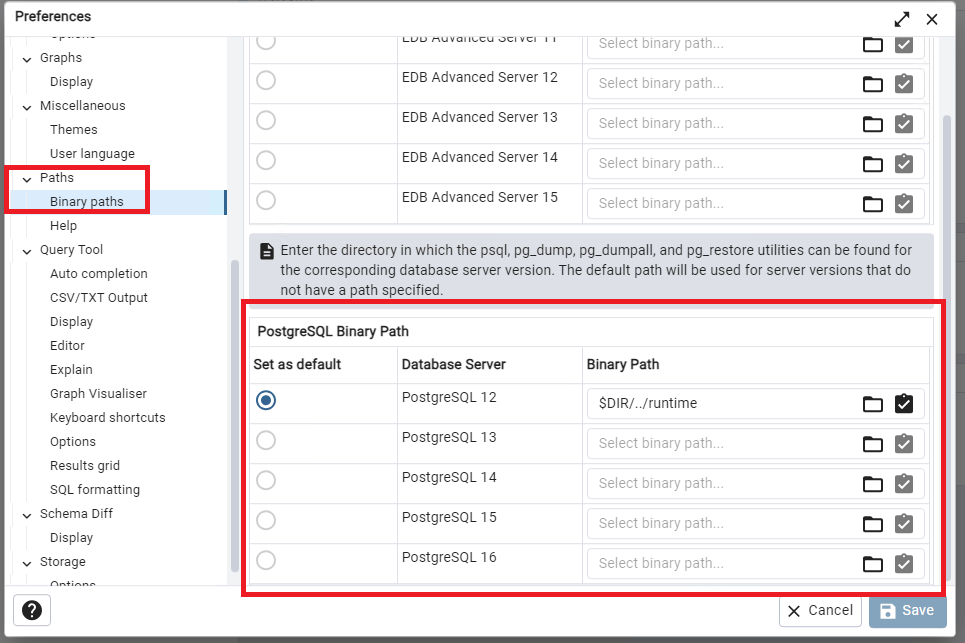
Task: Open folder browser for PostgreSQL 15 path
Action: point(873,524)
